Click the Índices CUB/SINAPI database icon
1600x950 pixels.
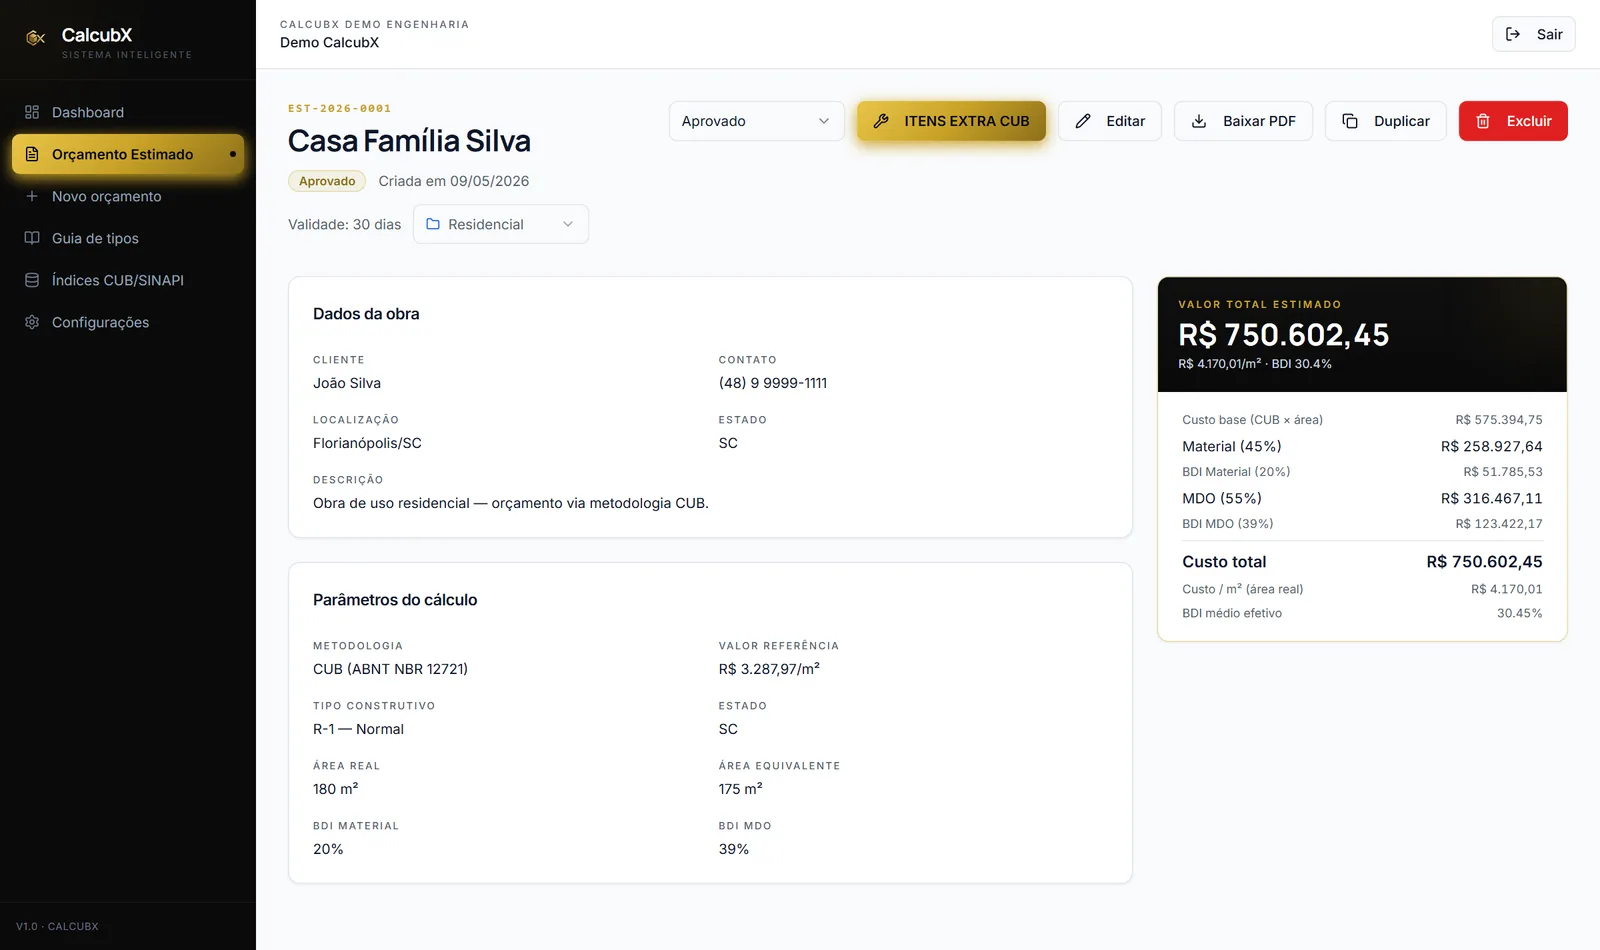pos(32,280)
